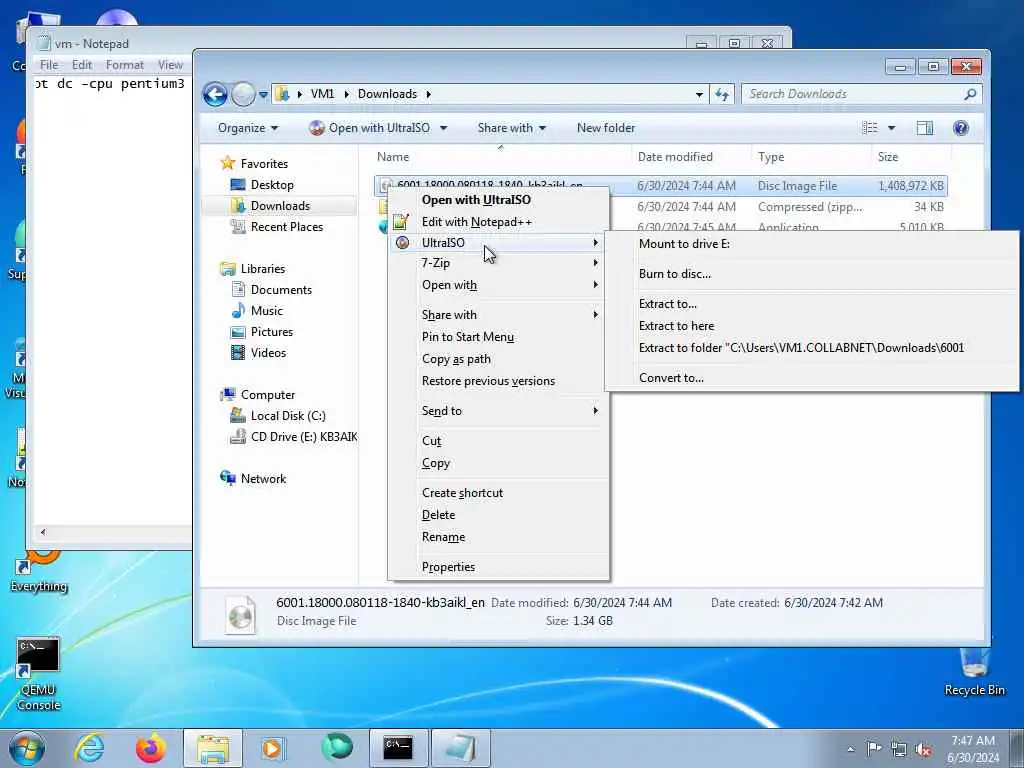
Task: Sort files by the Size column header
Action: point(910,157)
